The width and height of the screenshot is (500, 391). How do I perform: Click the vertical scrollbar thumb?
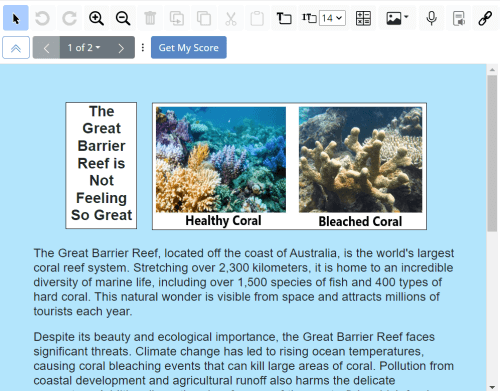coord(492,153)
